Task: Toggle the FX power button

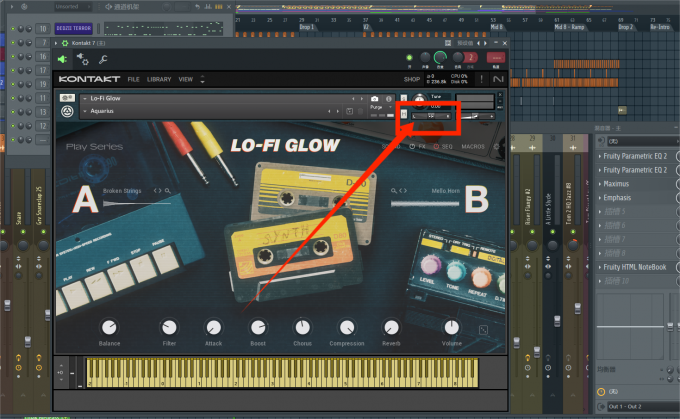Action: [x=412, y=147]
